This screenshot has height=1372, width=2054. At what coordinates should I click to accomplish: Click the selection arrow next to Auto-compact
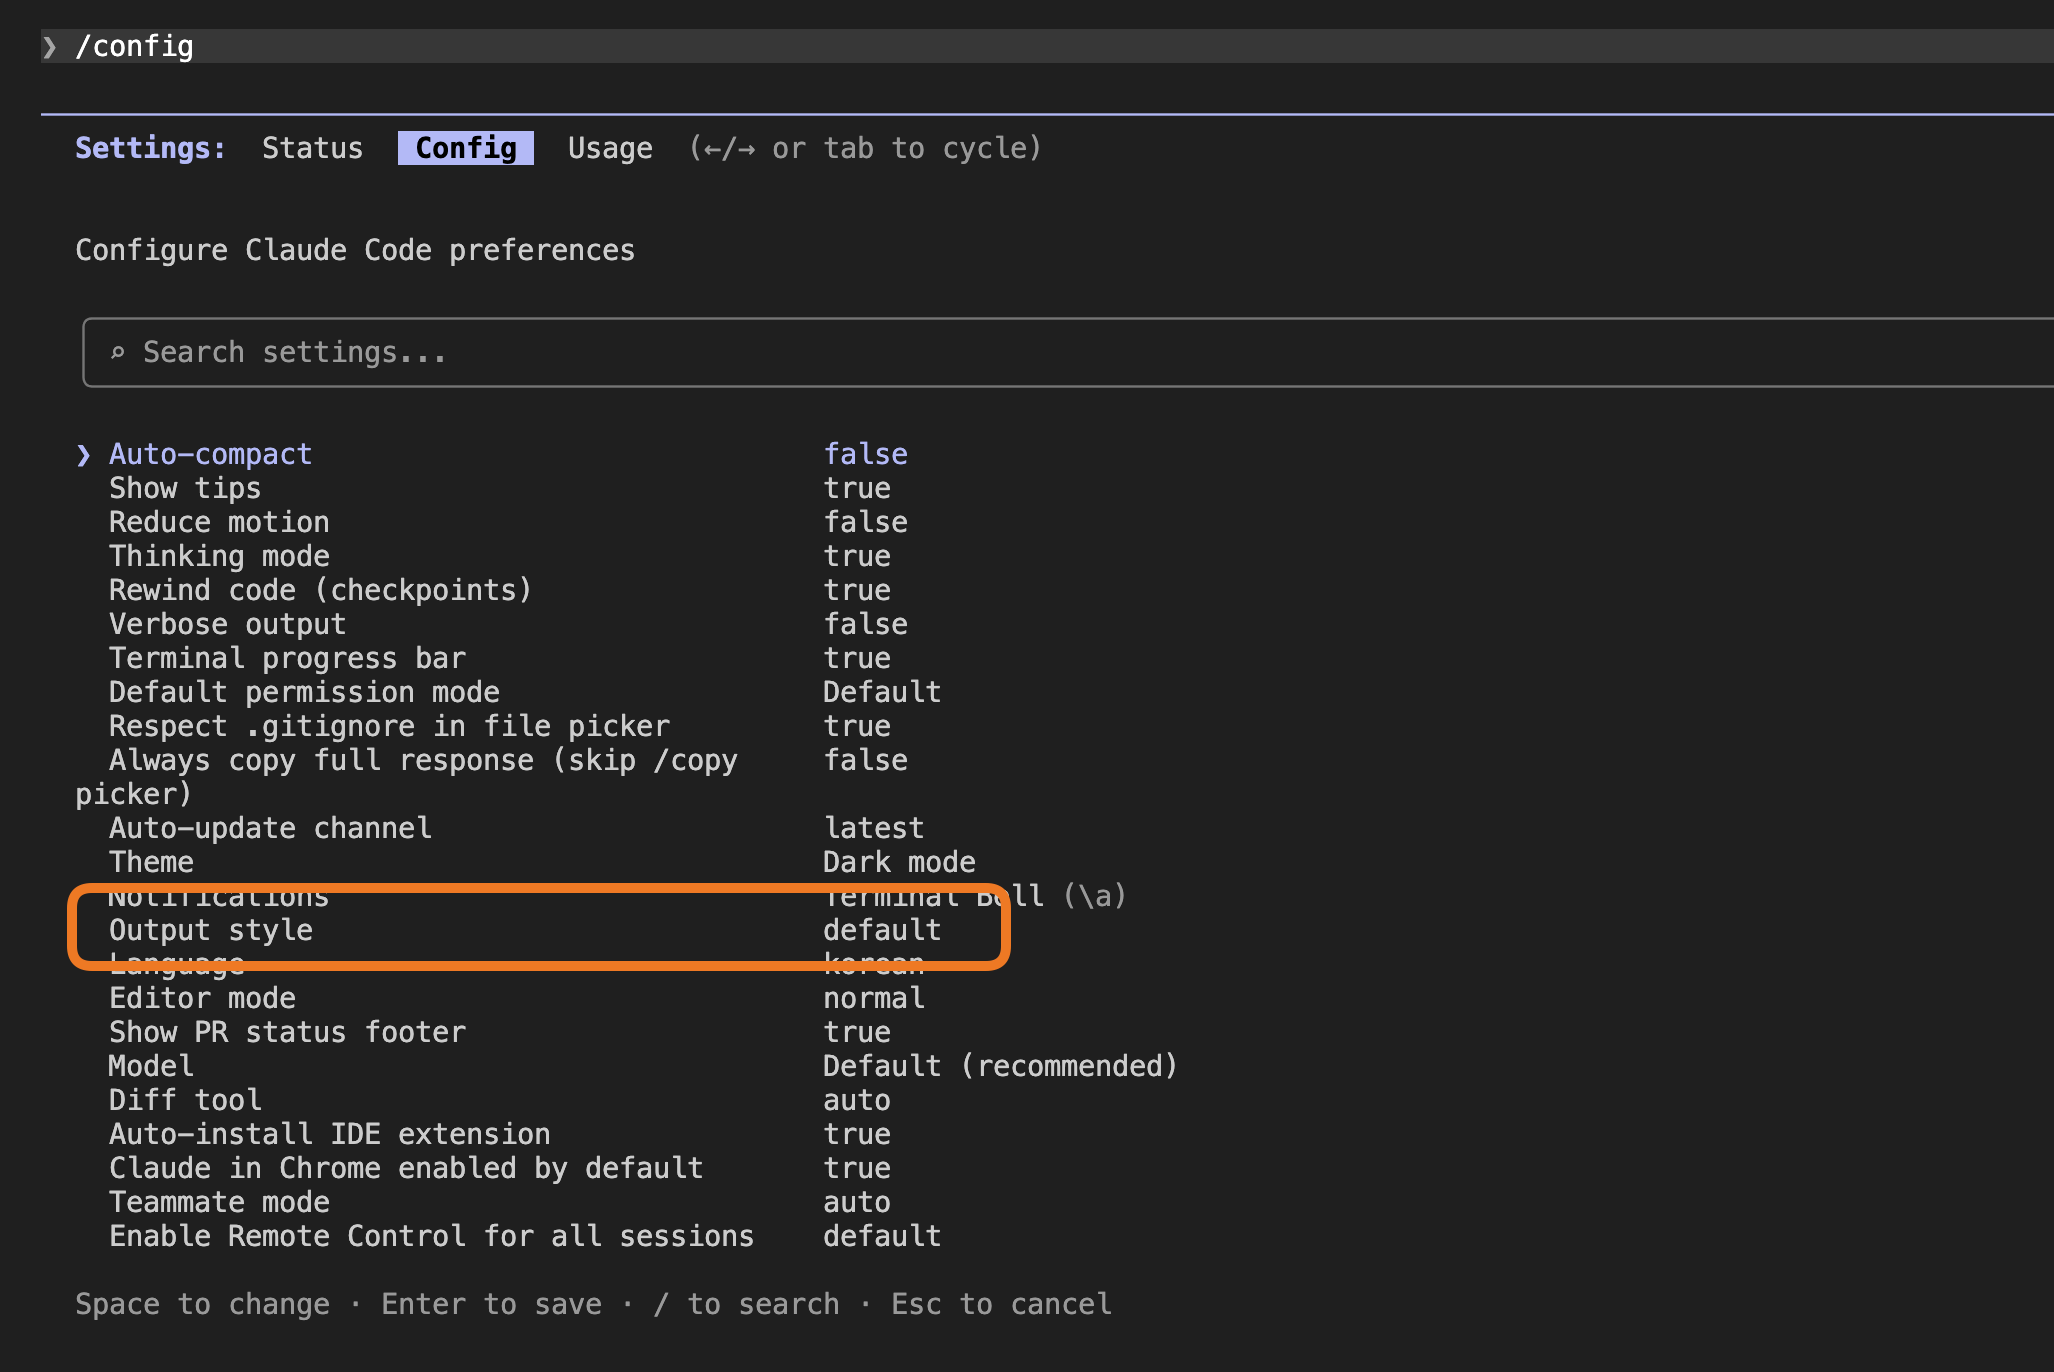pos(84,455)
